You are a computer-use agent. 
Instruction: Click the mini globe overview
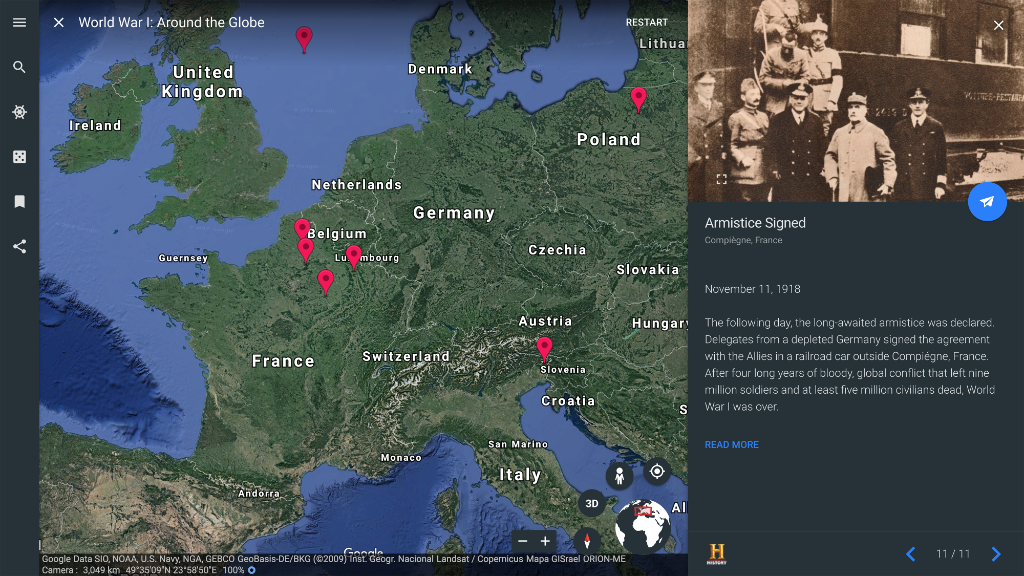643,527
